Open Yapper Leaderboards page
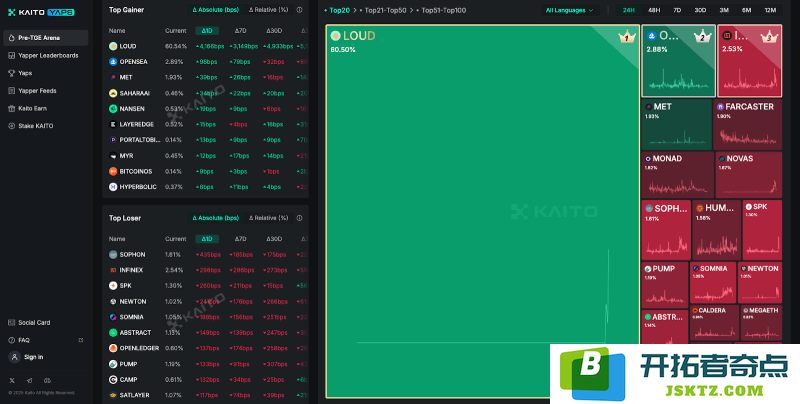The width and height of the screenshot is (800, 404). click(x=43, y=56)
